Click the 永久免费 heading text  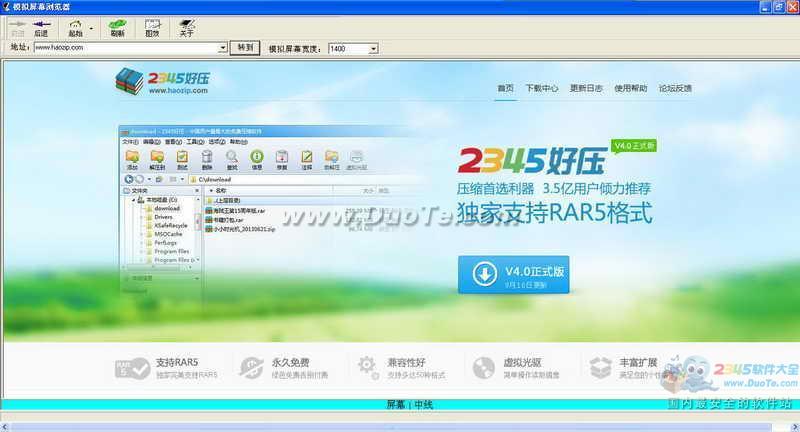290,363
